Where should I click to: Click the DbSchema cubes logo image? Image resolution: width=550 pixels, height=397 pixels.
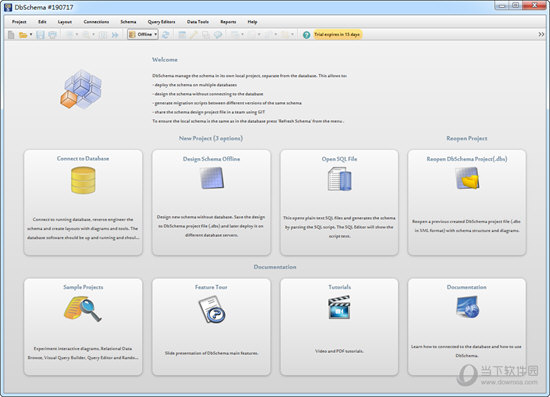pos(81,89)
